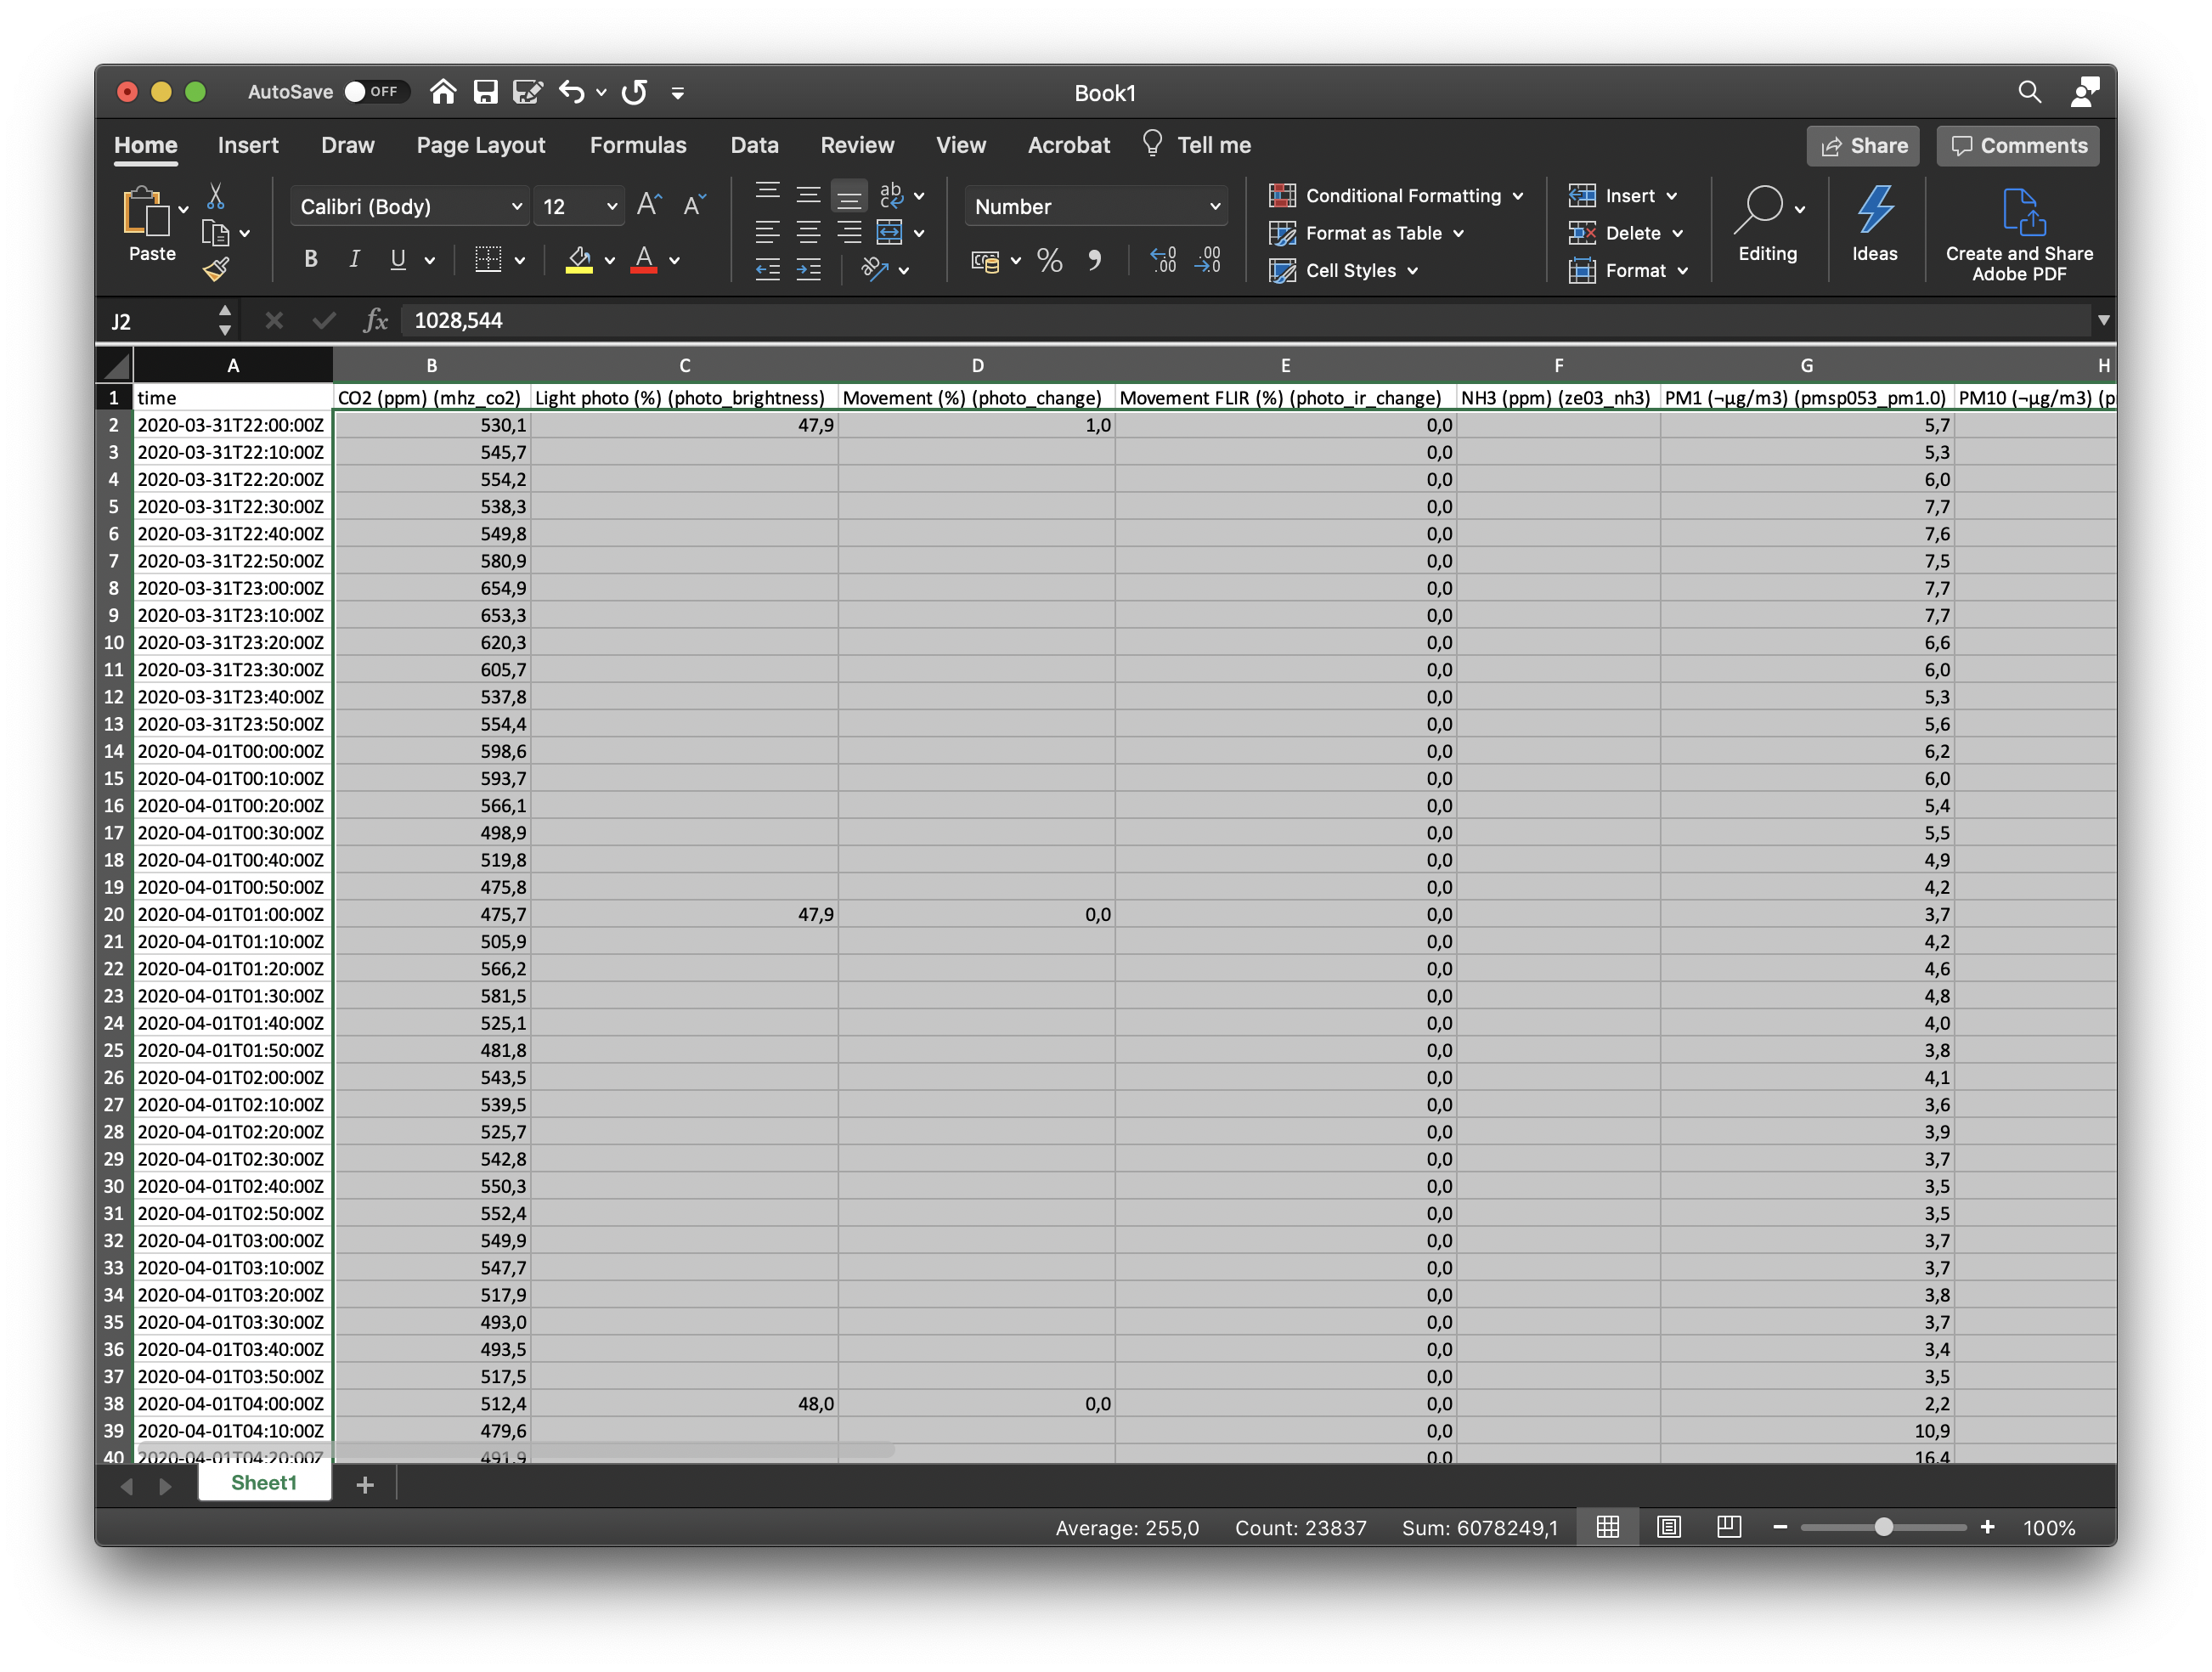The image size is (2212, 1672).
Task: Apply italic formatting
Action: (x=354, y=259)
